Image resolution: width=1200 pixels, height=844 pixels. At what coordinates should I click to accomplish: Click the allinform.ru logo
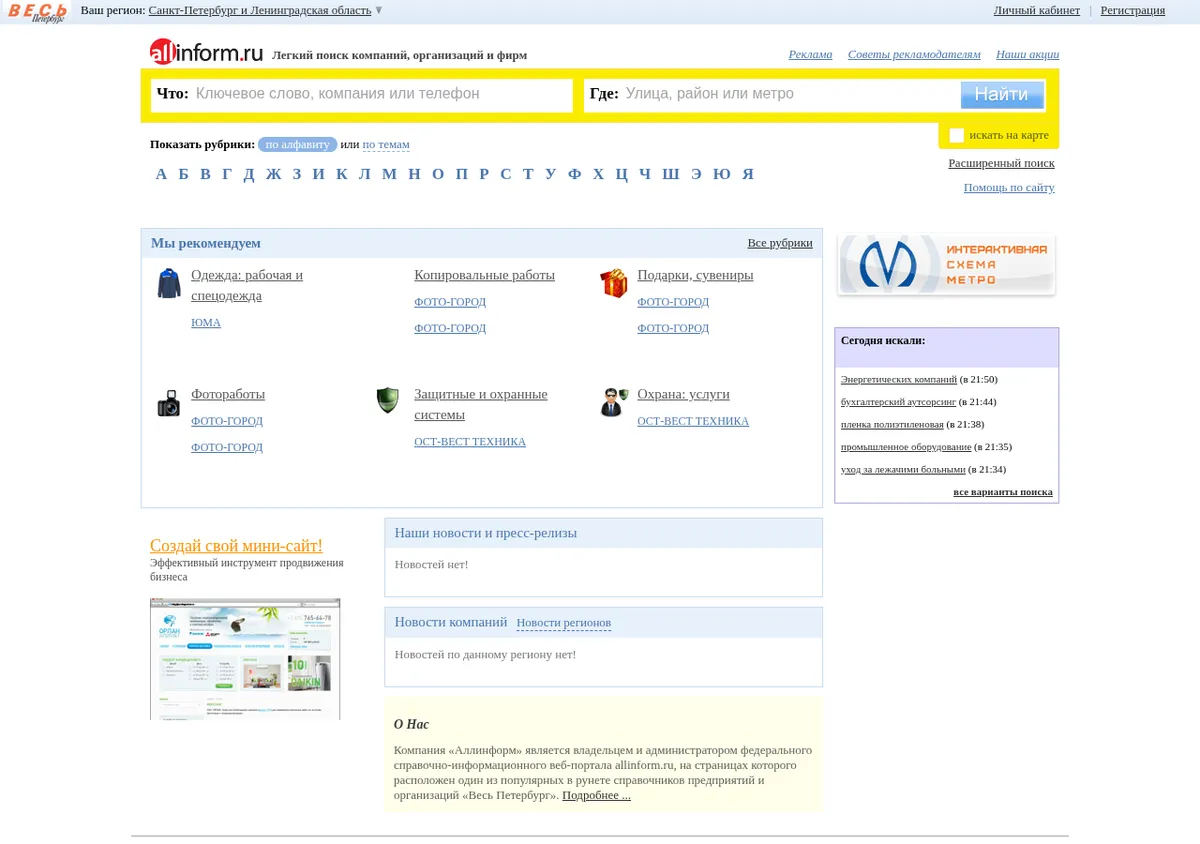pyautogui.click(x=207, y=52)
